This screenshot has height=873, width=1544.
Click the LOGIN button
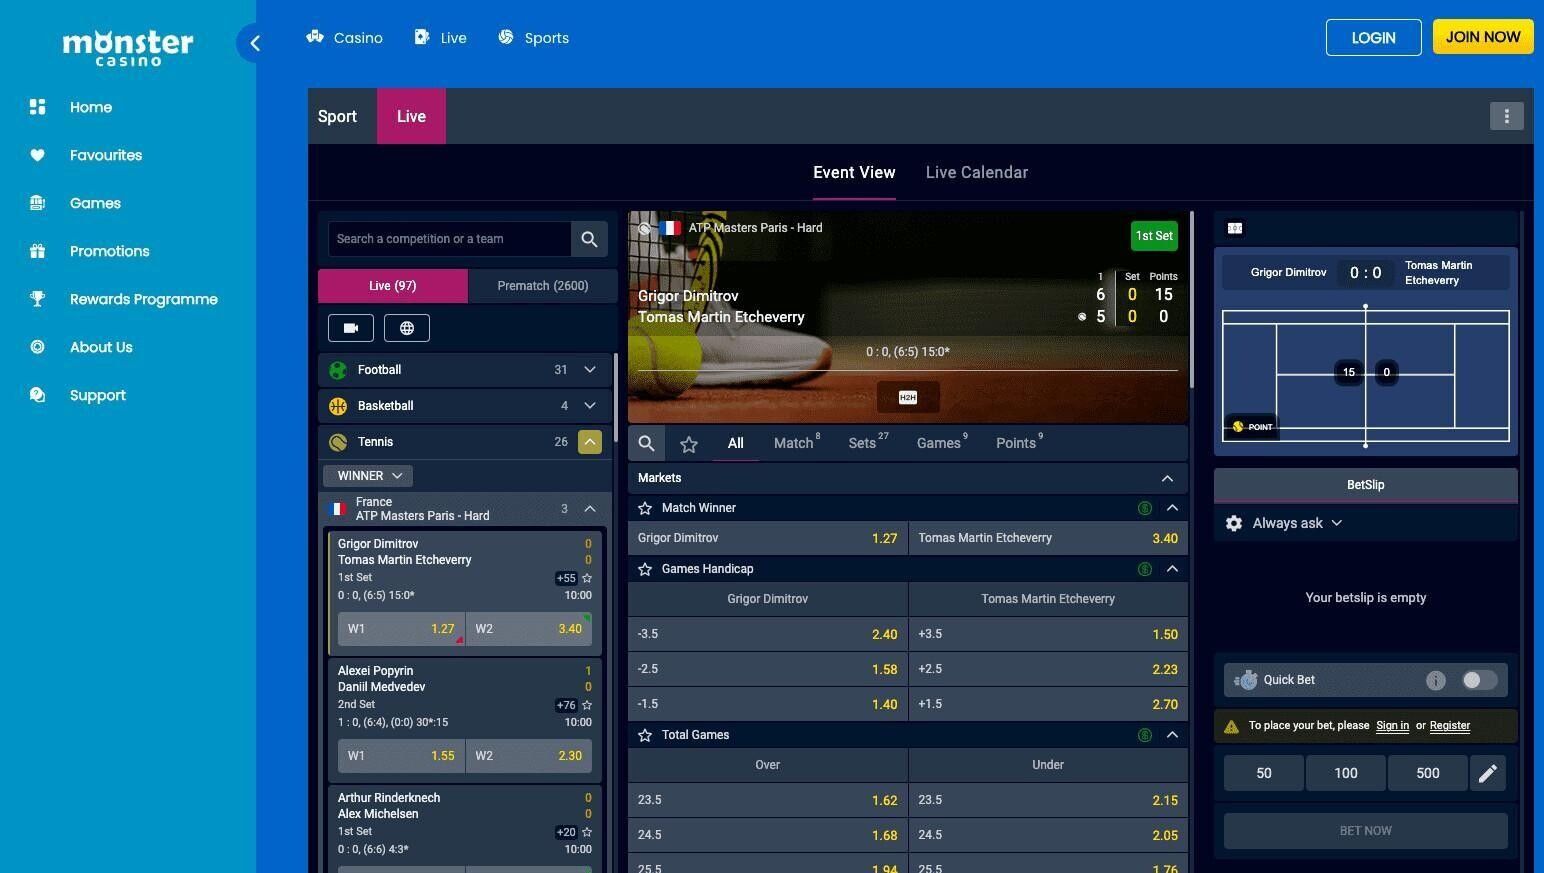click(1373, 37)
